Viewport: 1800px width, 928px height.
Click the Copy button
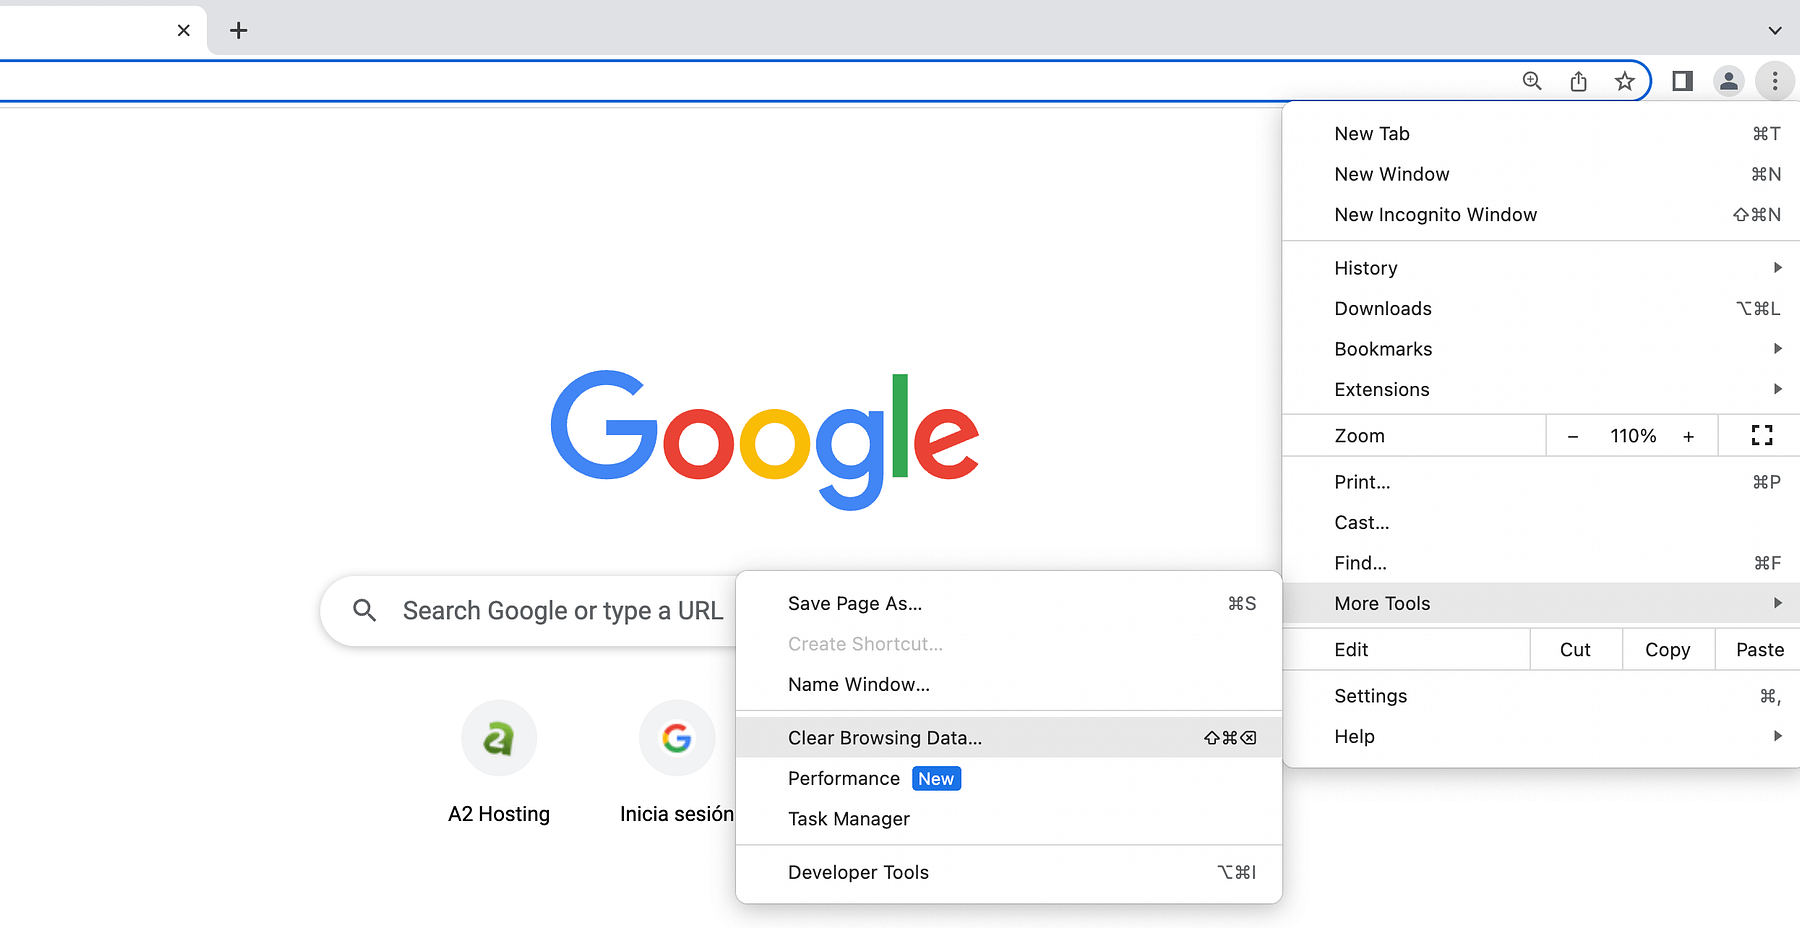coord(1667,649)
